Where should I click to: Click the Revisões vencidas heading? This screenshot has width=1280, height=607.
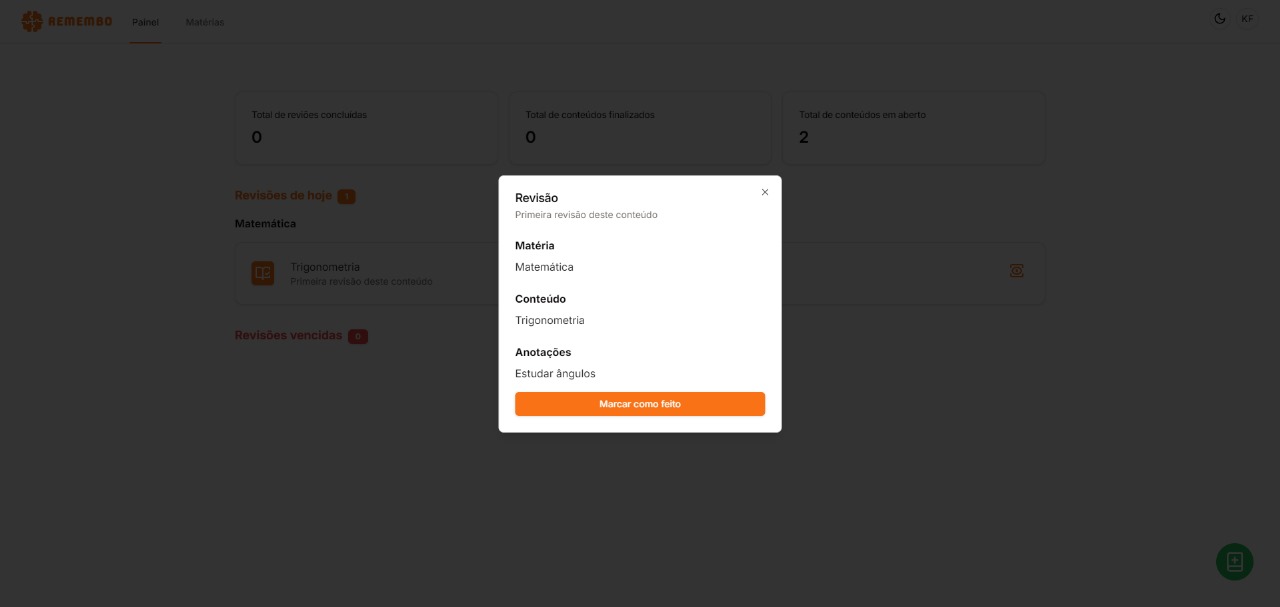tap(288, 336)
